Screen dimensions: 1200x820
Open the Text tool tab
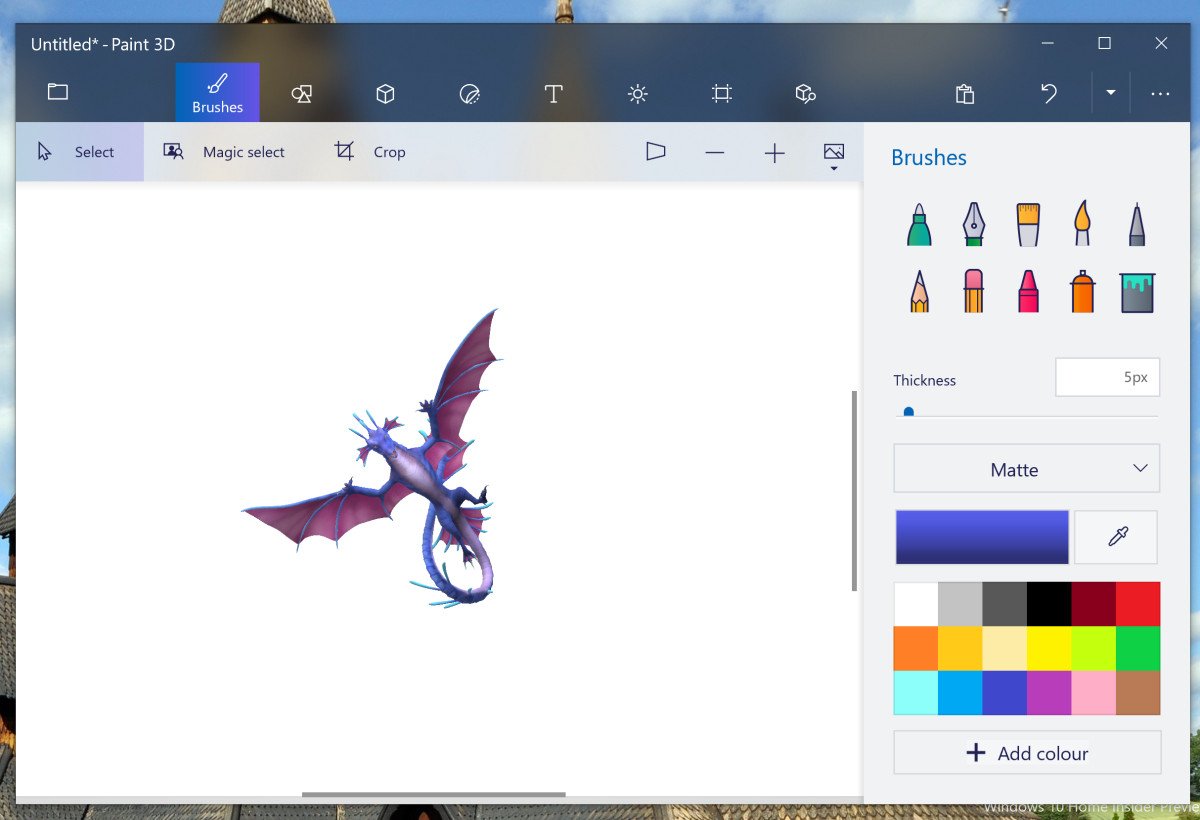pos(553,93)
